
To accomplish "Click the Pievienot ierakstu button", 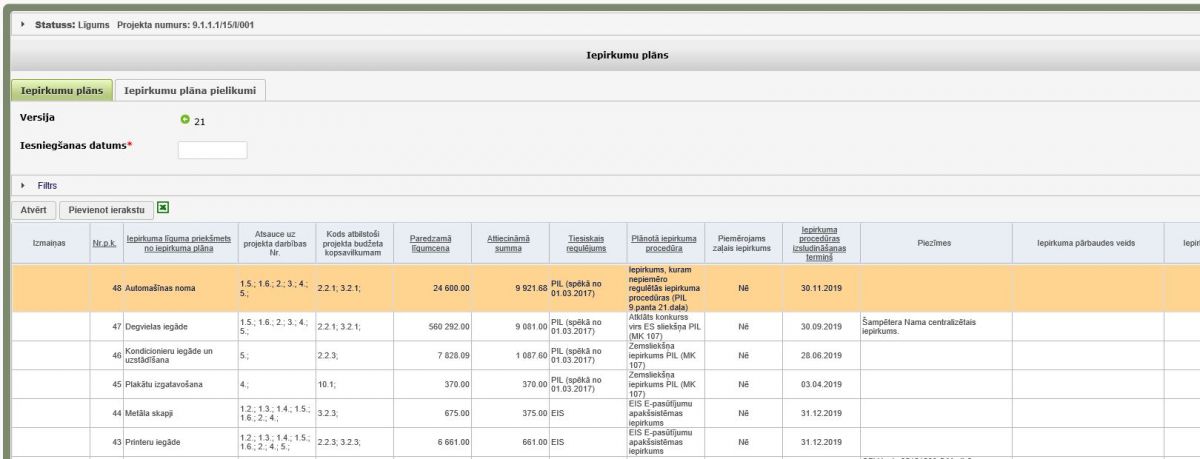I will click(105, 210).
